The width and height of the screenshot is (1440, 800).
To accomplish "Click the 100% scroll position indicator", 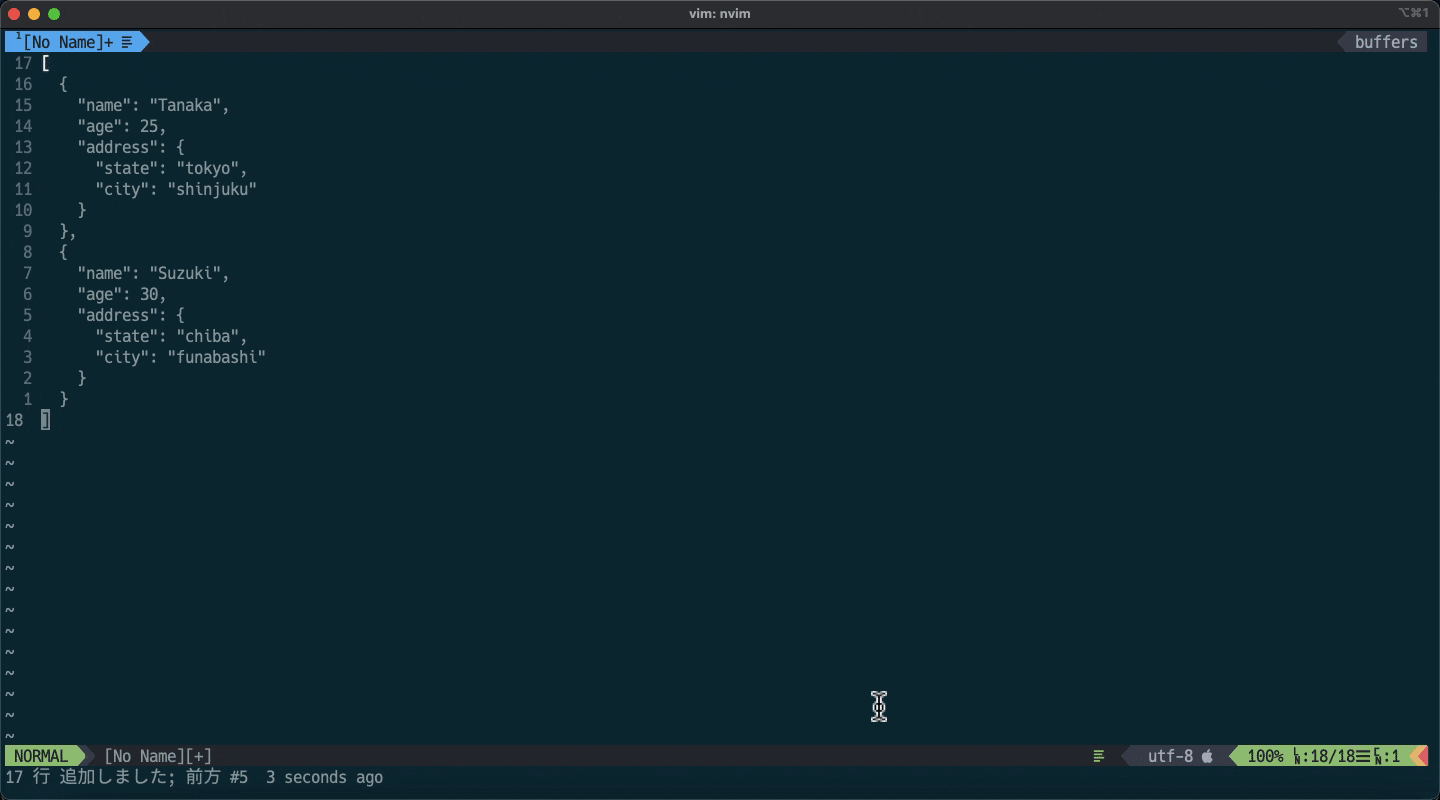I will point(1264,756).
